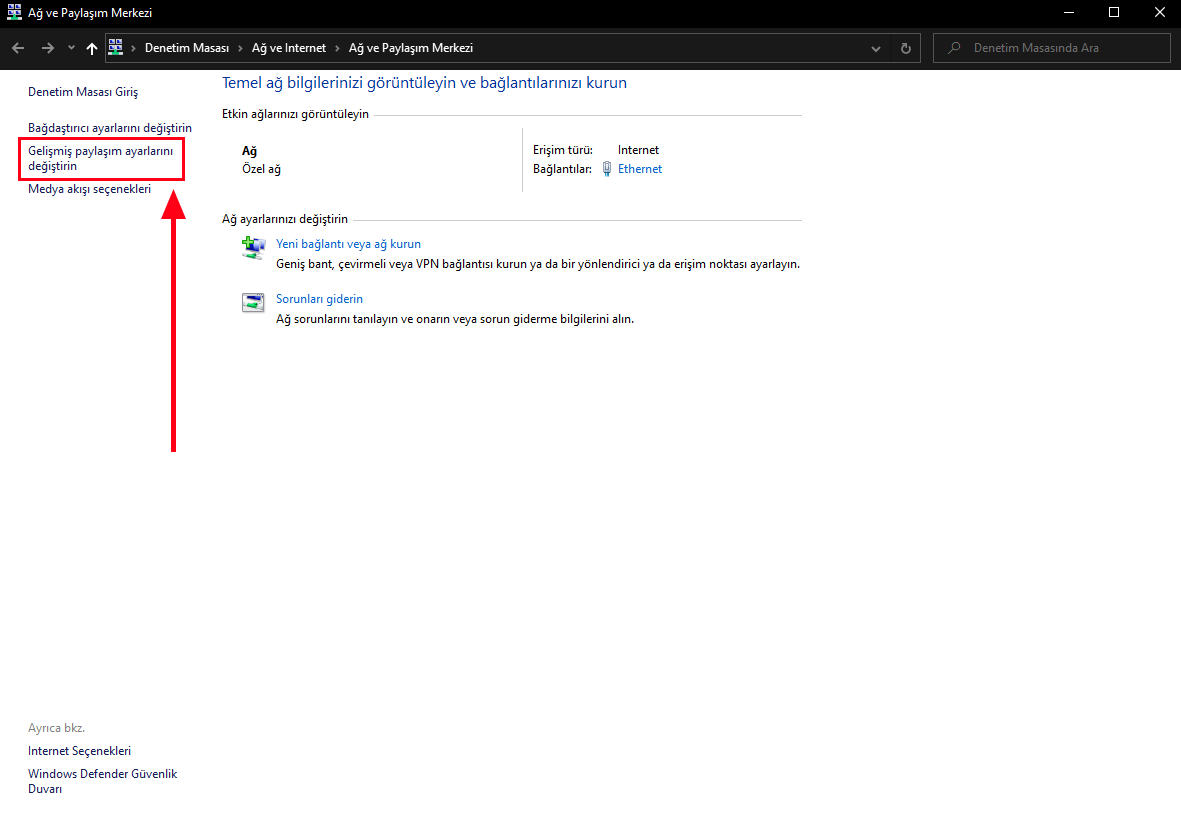Open Medya akışı seçenekleri
Viewport: 1181px width, 813px height.
pyautogui.click(x=89, y=188)
